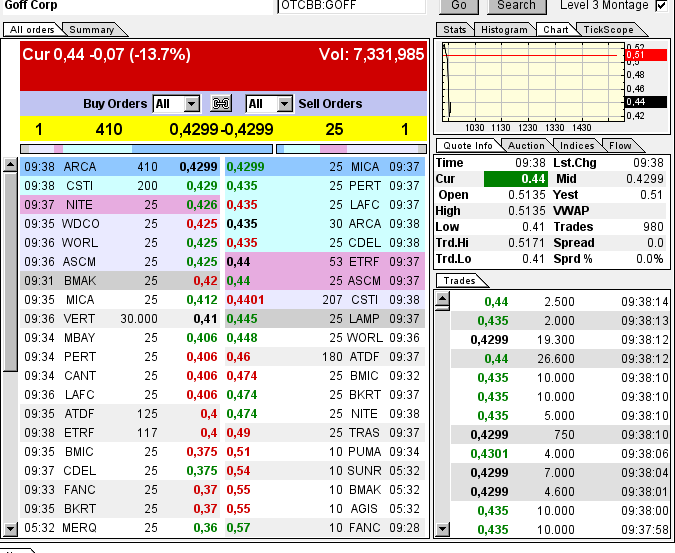Open the Auction tab
This screenshot has height=553, width=675.
point(526,145)
